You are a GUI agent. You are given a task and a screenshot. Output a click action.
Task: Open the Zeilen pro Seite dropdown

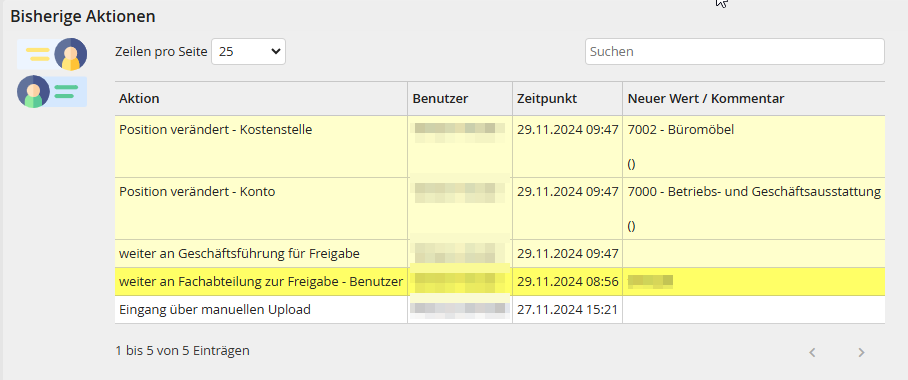248,52
